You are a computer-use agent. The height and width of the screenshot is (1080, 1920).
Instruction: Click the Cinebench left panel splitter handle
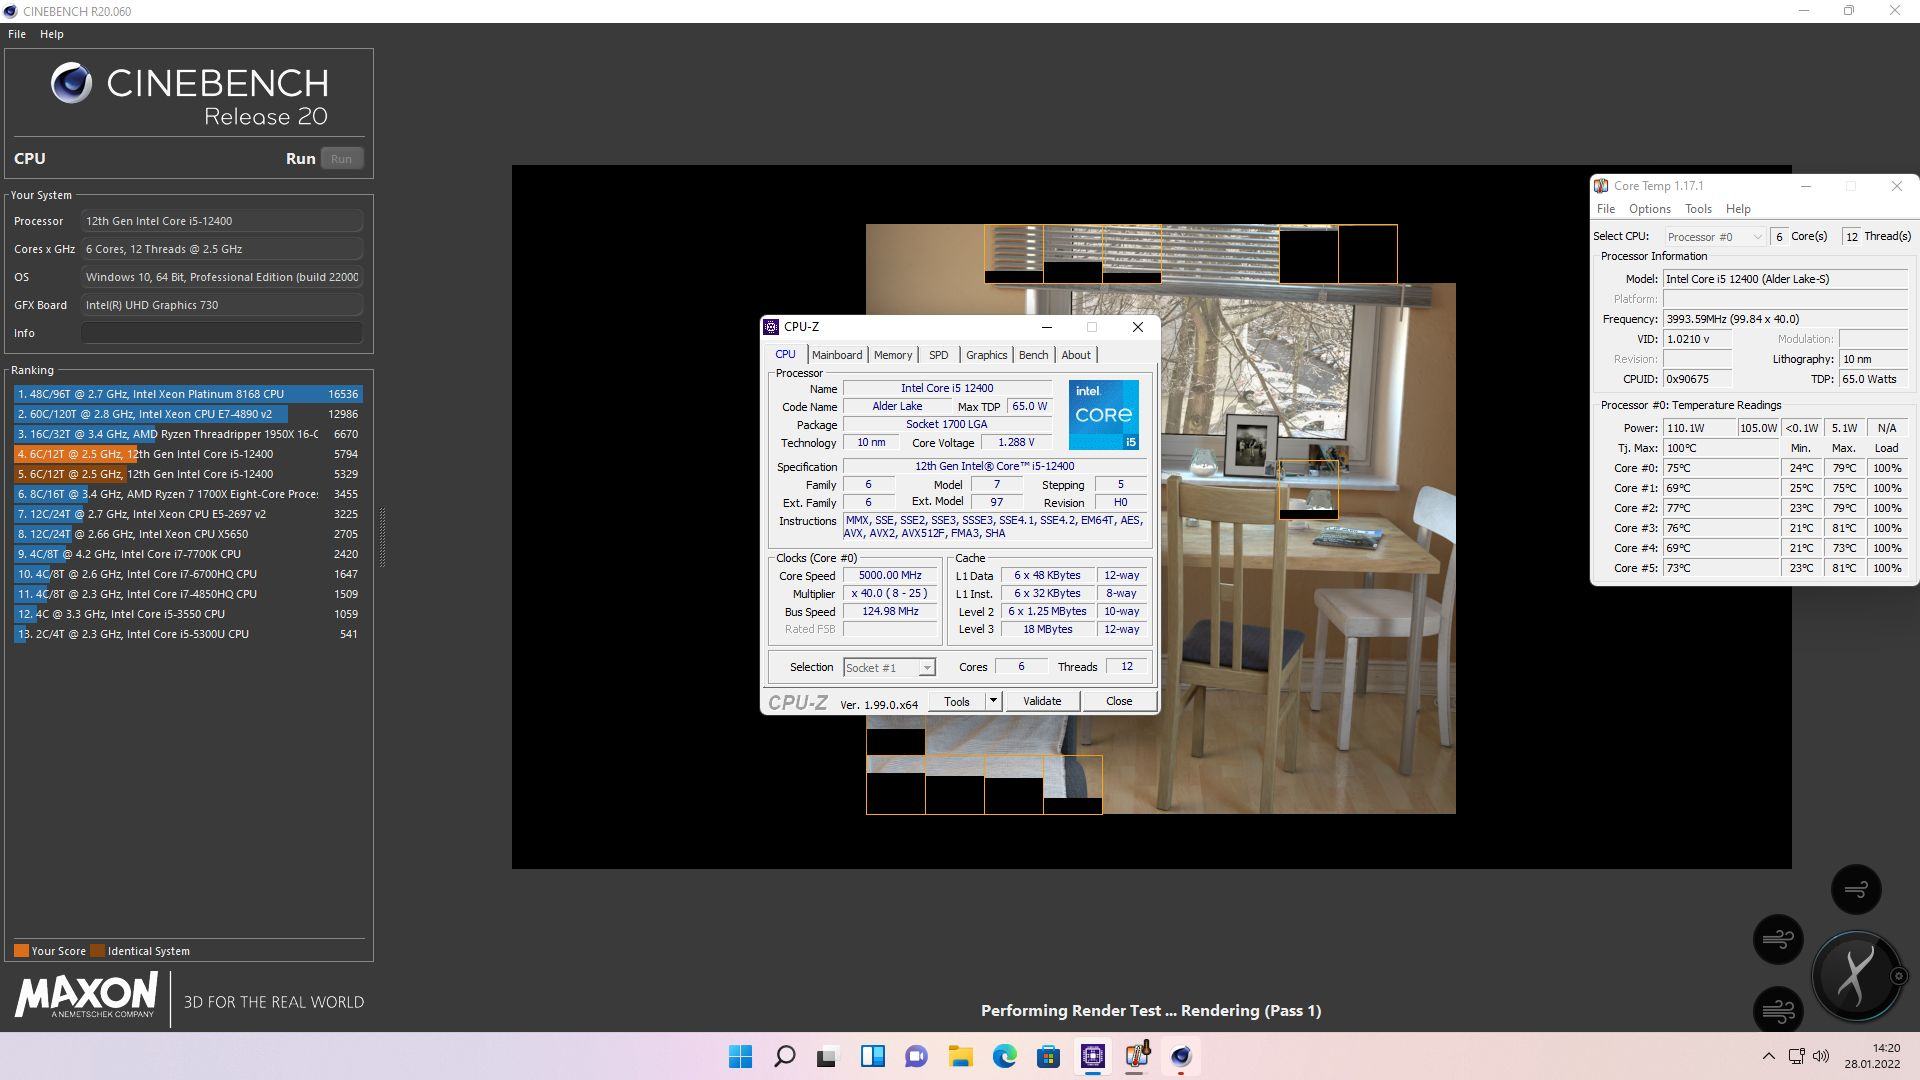click(x=382, y=537)
